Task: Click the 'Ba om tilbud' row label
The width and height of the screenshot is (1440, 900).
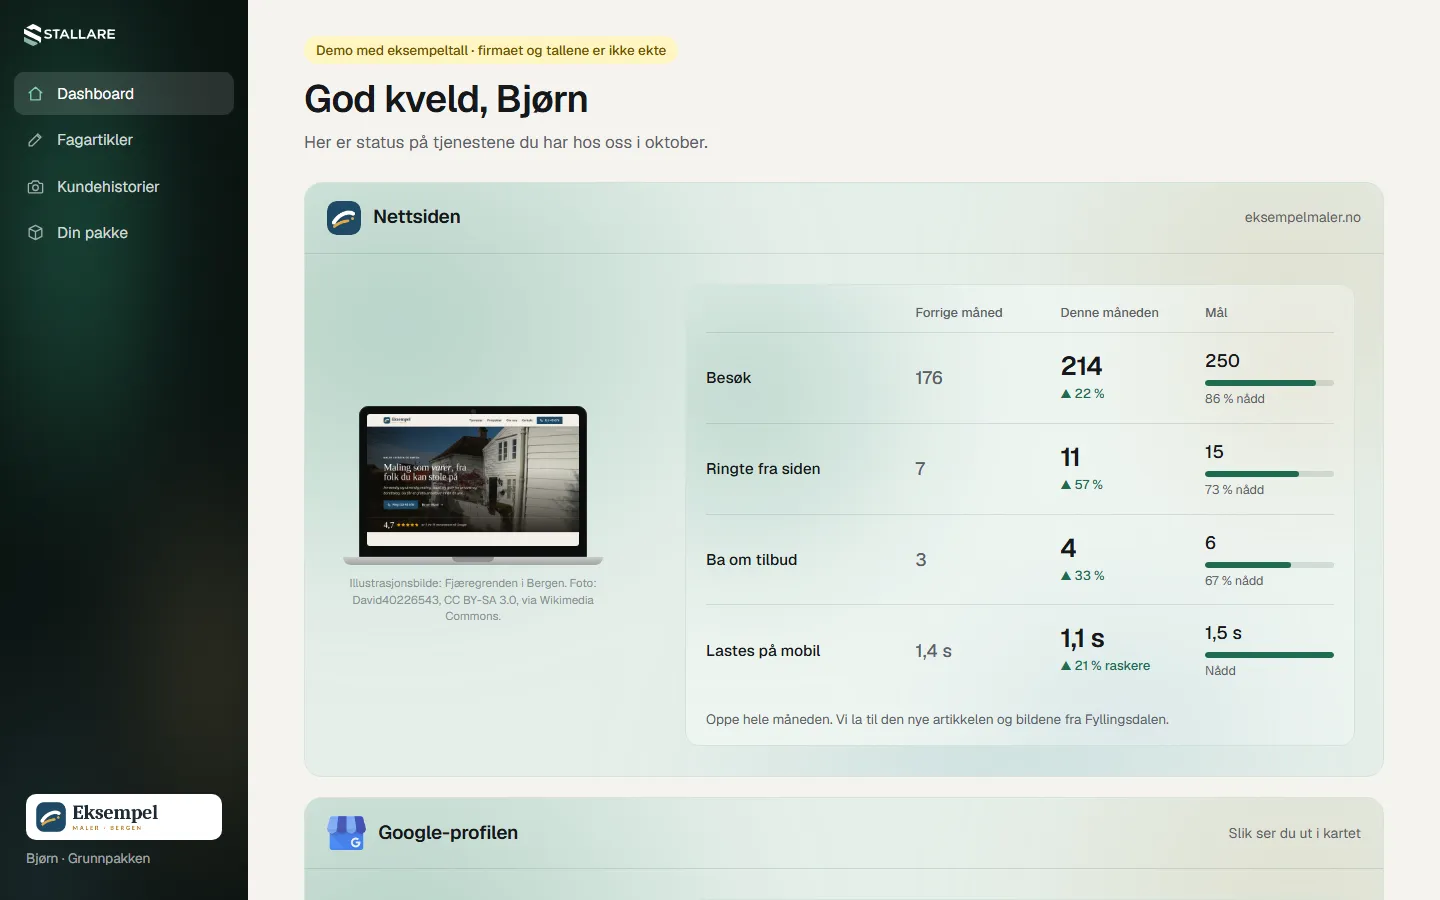Action: pyautogui.click(x=751, y=560)
